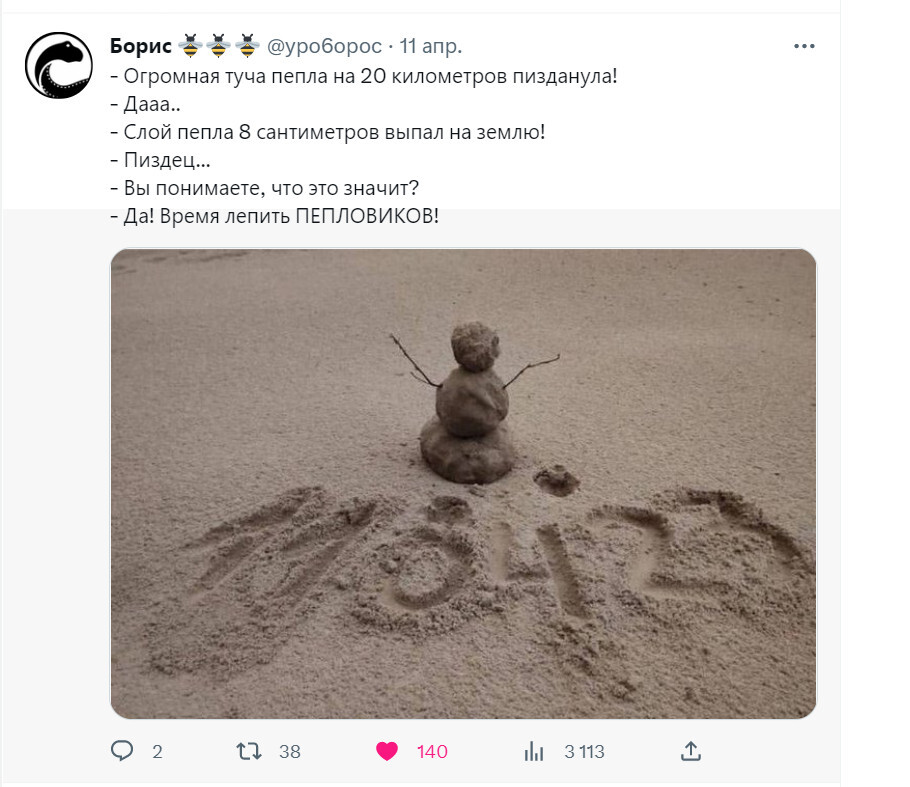Click the share upload icon
910x787 pixels.
[691, 751]
